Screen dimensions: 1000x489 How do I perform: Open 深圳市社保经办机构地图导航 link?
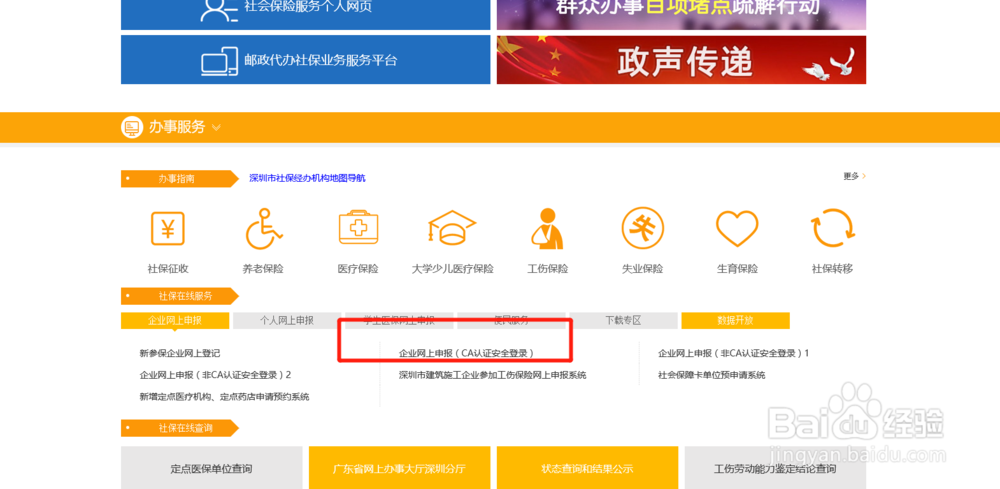click(307, 178)
